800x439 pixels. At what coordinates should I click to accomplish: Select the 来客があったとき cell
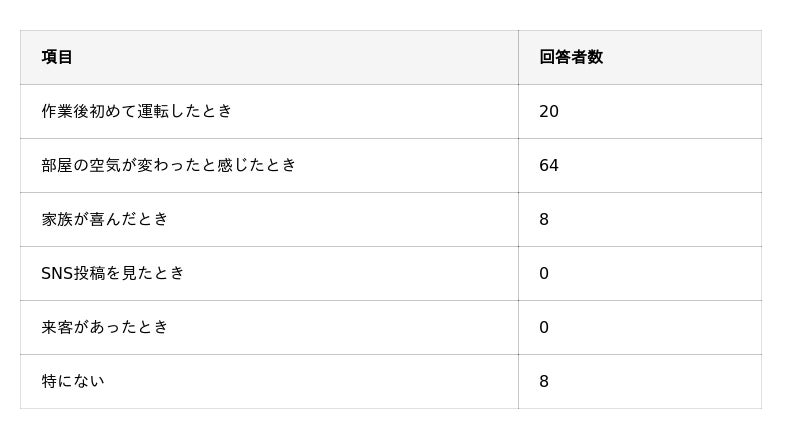click(105, 327)
